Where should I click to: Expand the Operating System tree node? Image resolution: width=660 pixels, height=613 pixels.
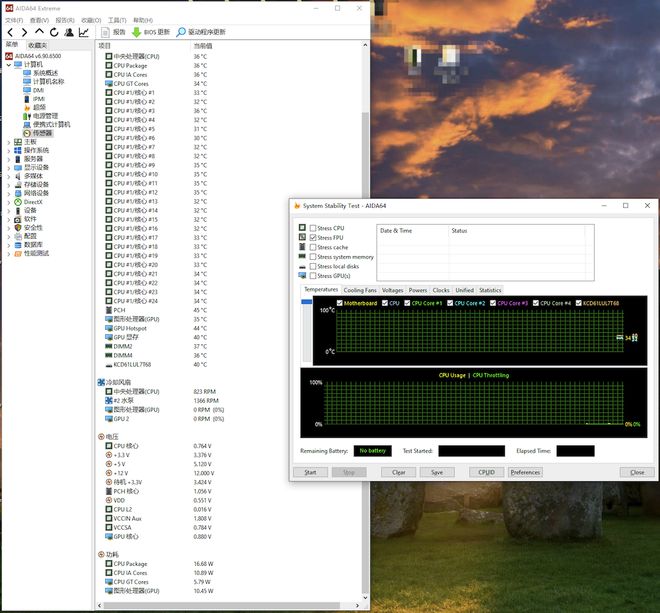[x=8, y=150]
